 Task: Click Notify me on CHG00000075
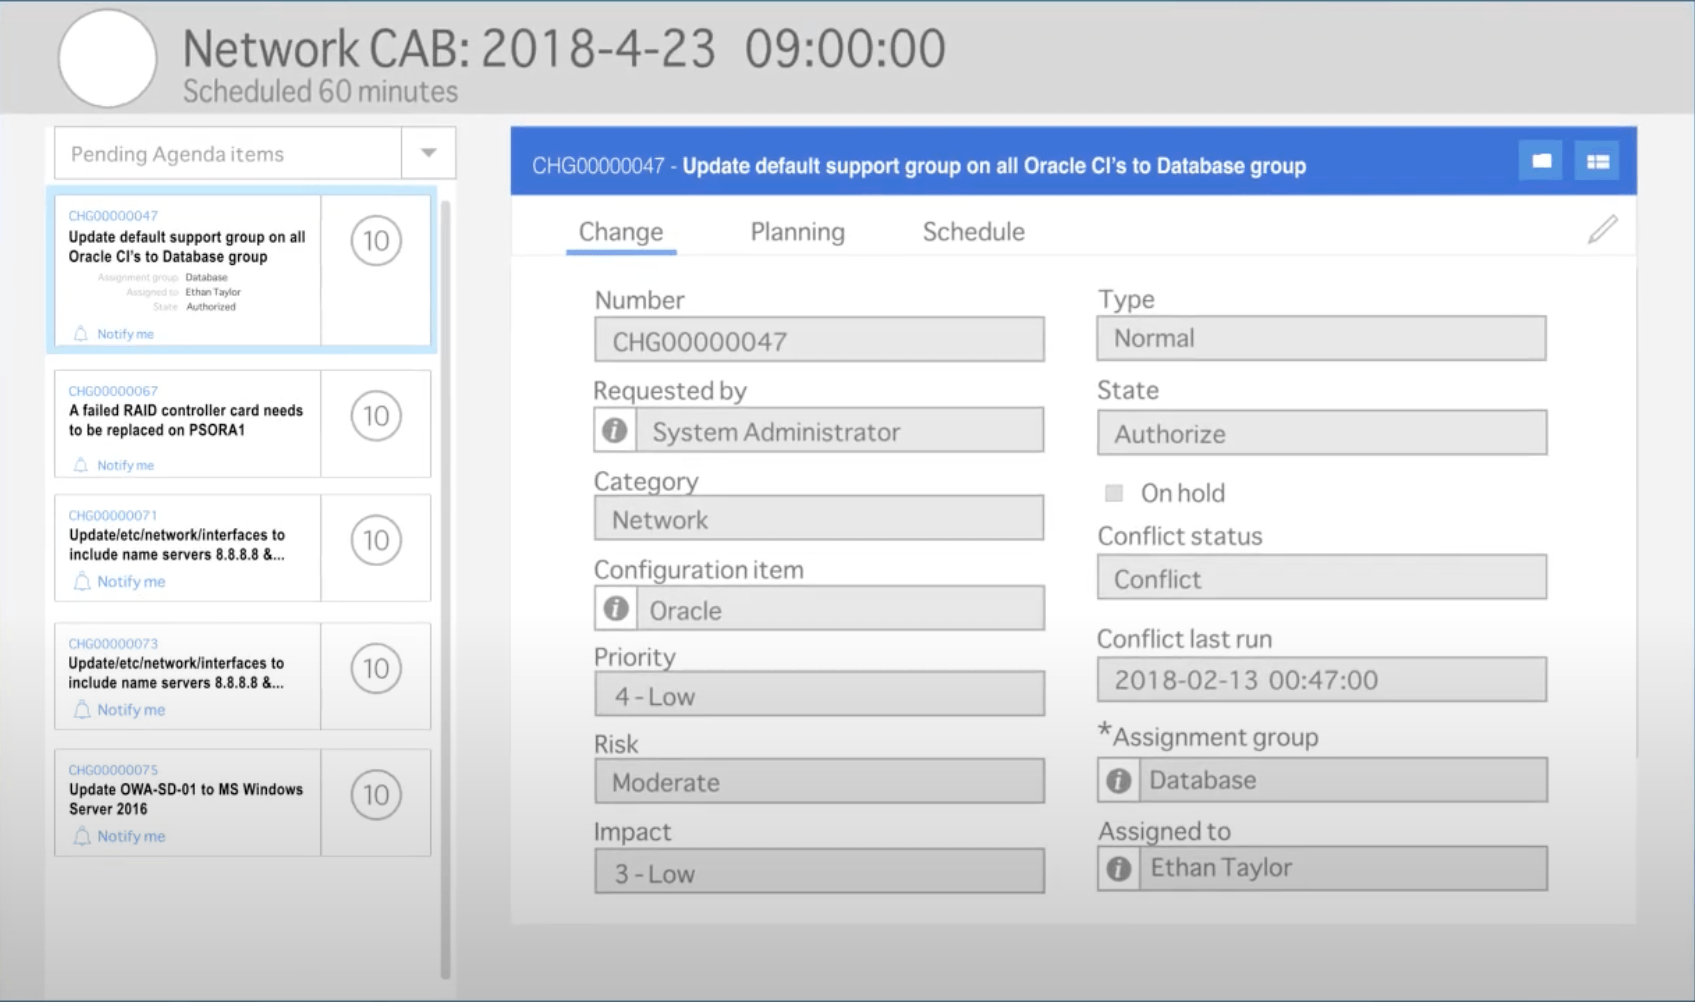[x=131, y=836]
